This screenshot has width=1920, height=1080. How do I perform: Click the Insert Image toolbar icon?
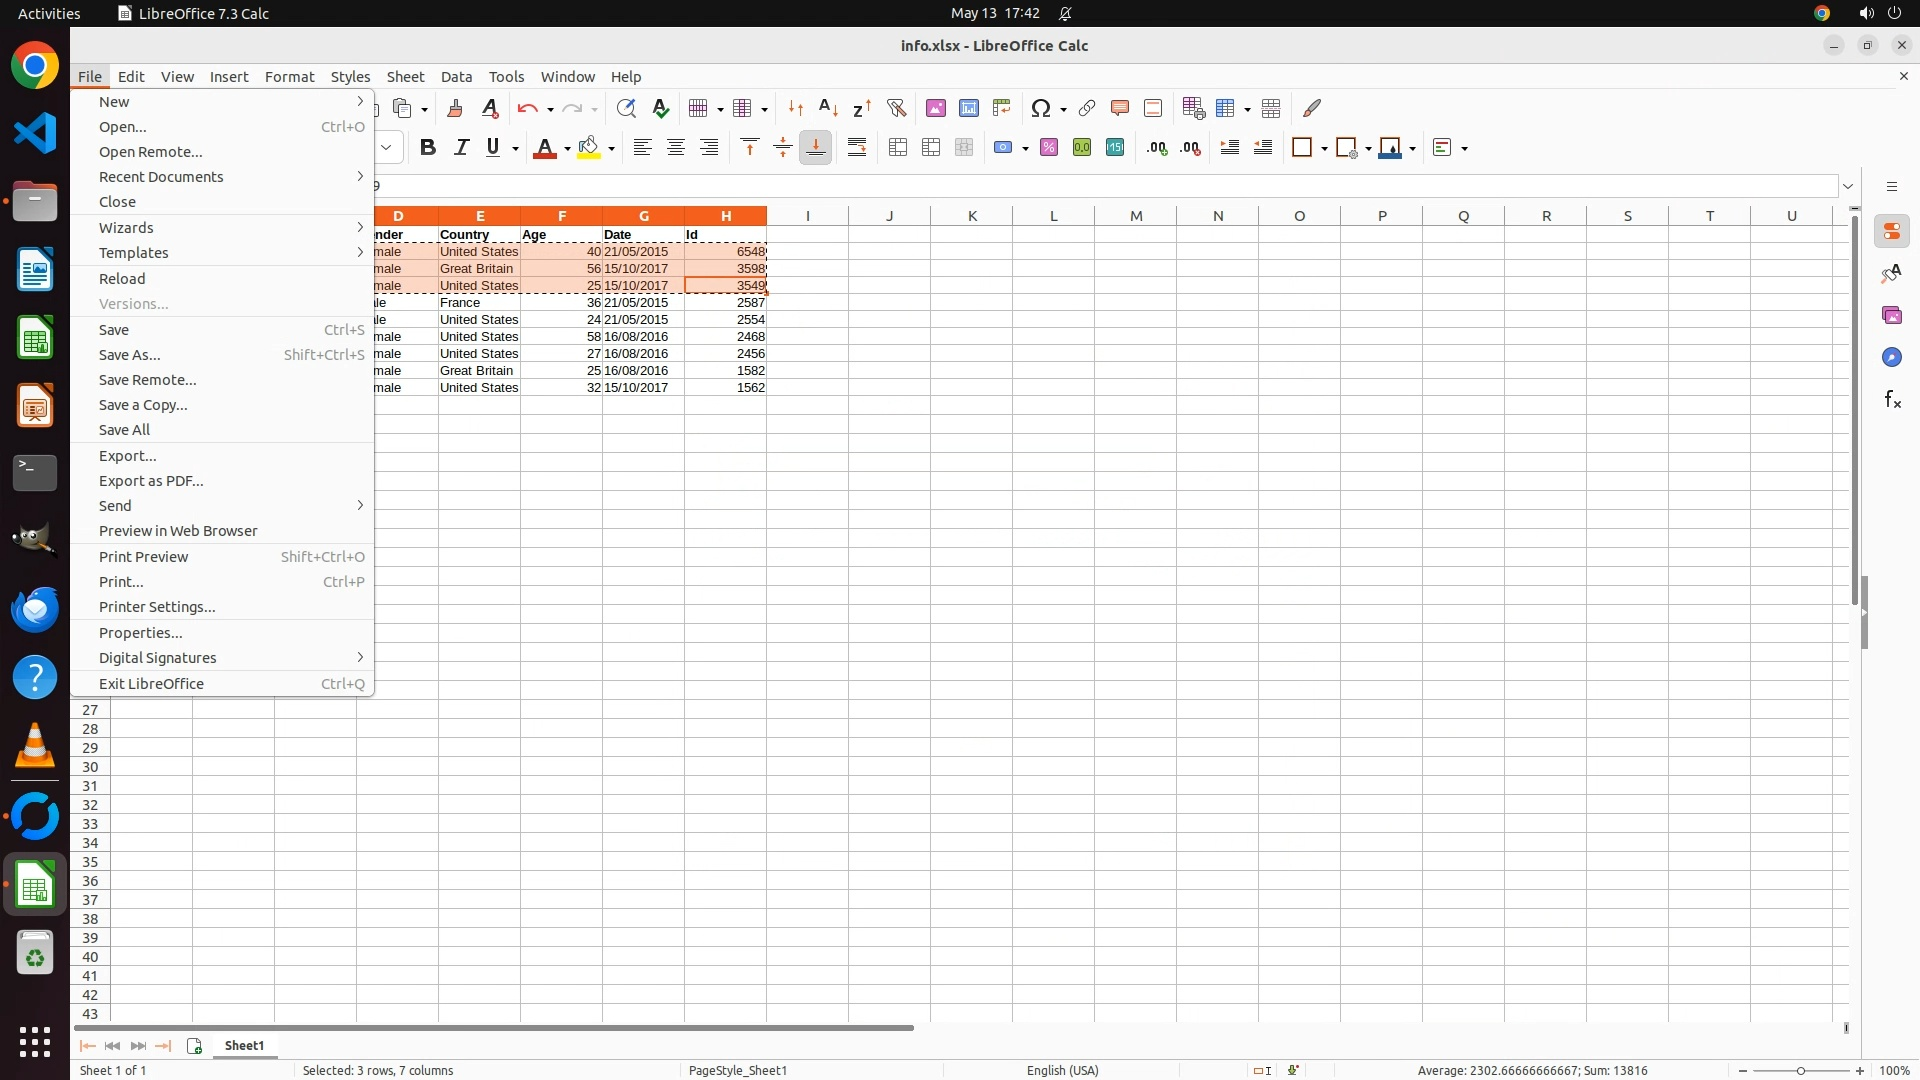tap(936, 108)
